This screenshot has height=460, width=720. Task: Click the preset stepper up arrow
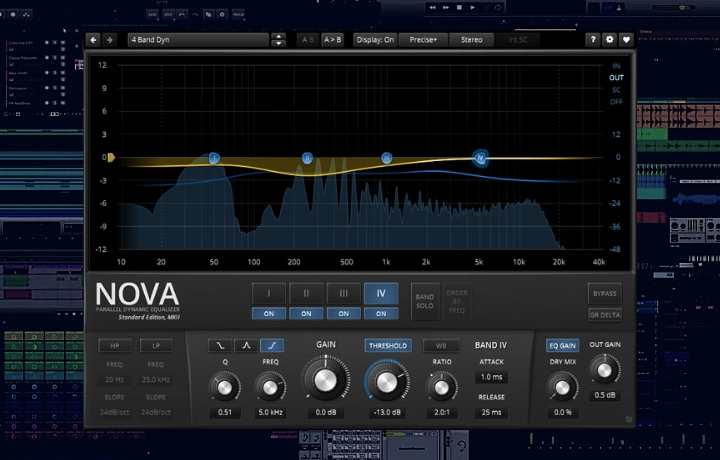(x=278, y=36)
